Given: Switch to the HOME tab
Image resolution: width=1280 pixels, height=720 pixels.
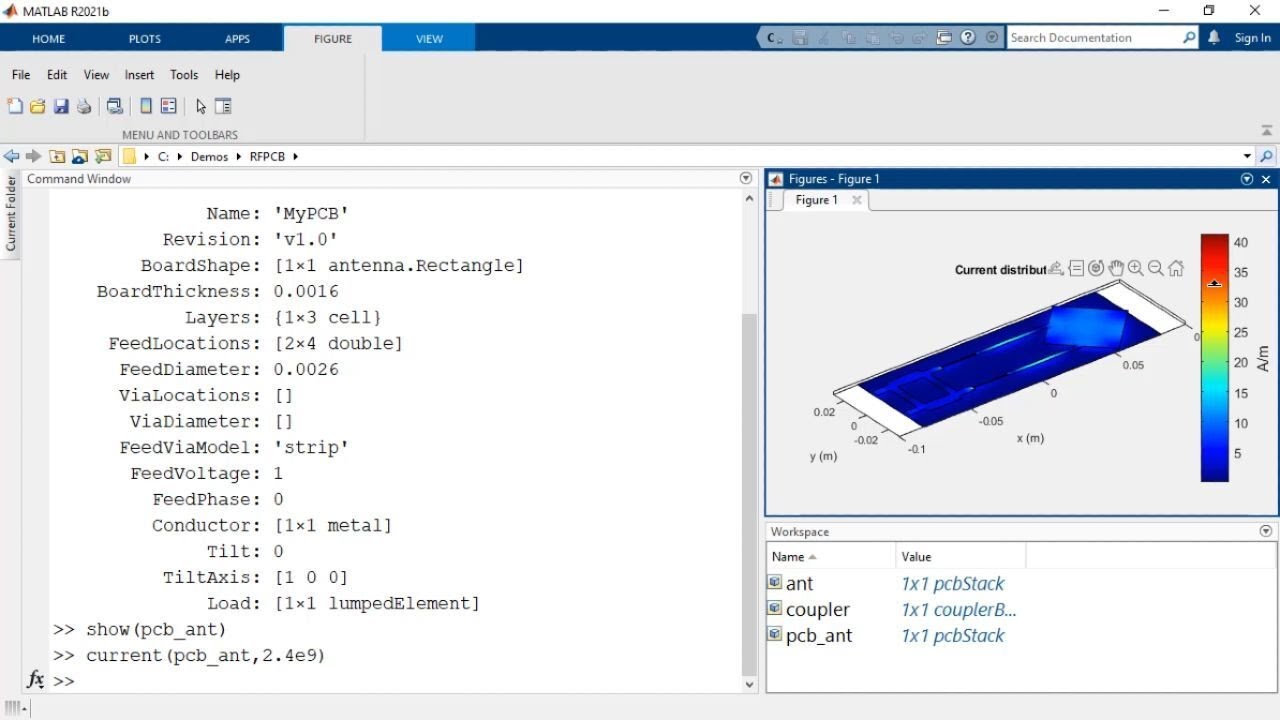Looking at the screenshot, I should [48, 39].
